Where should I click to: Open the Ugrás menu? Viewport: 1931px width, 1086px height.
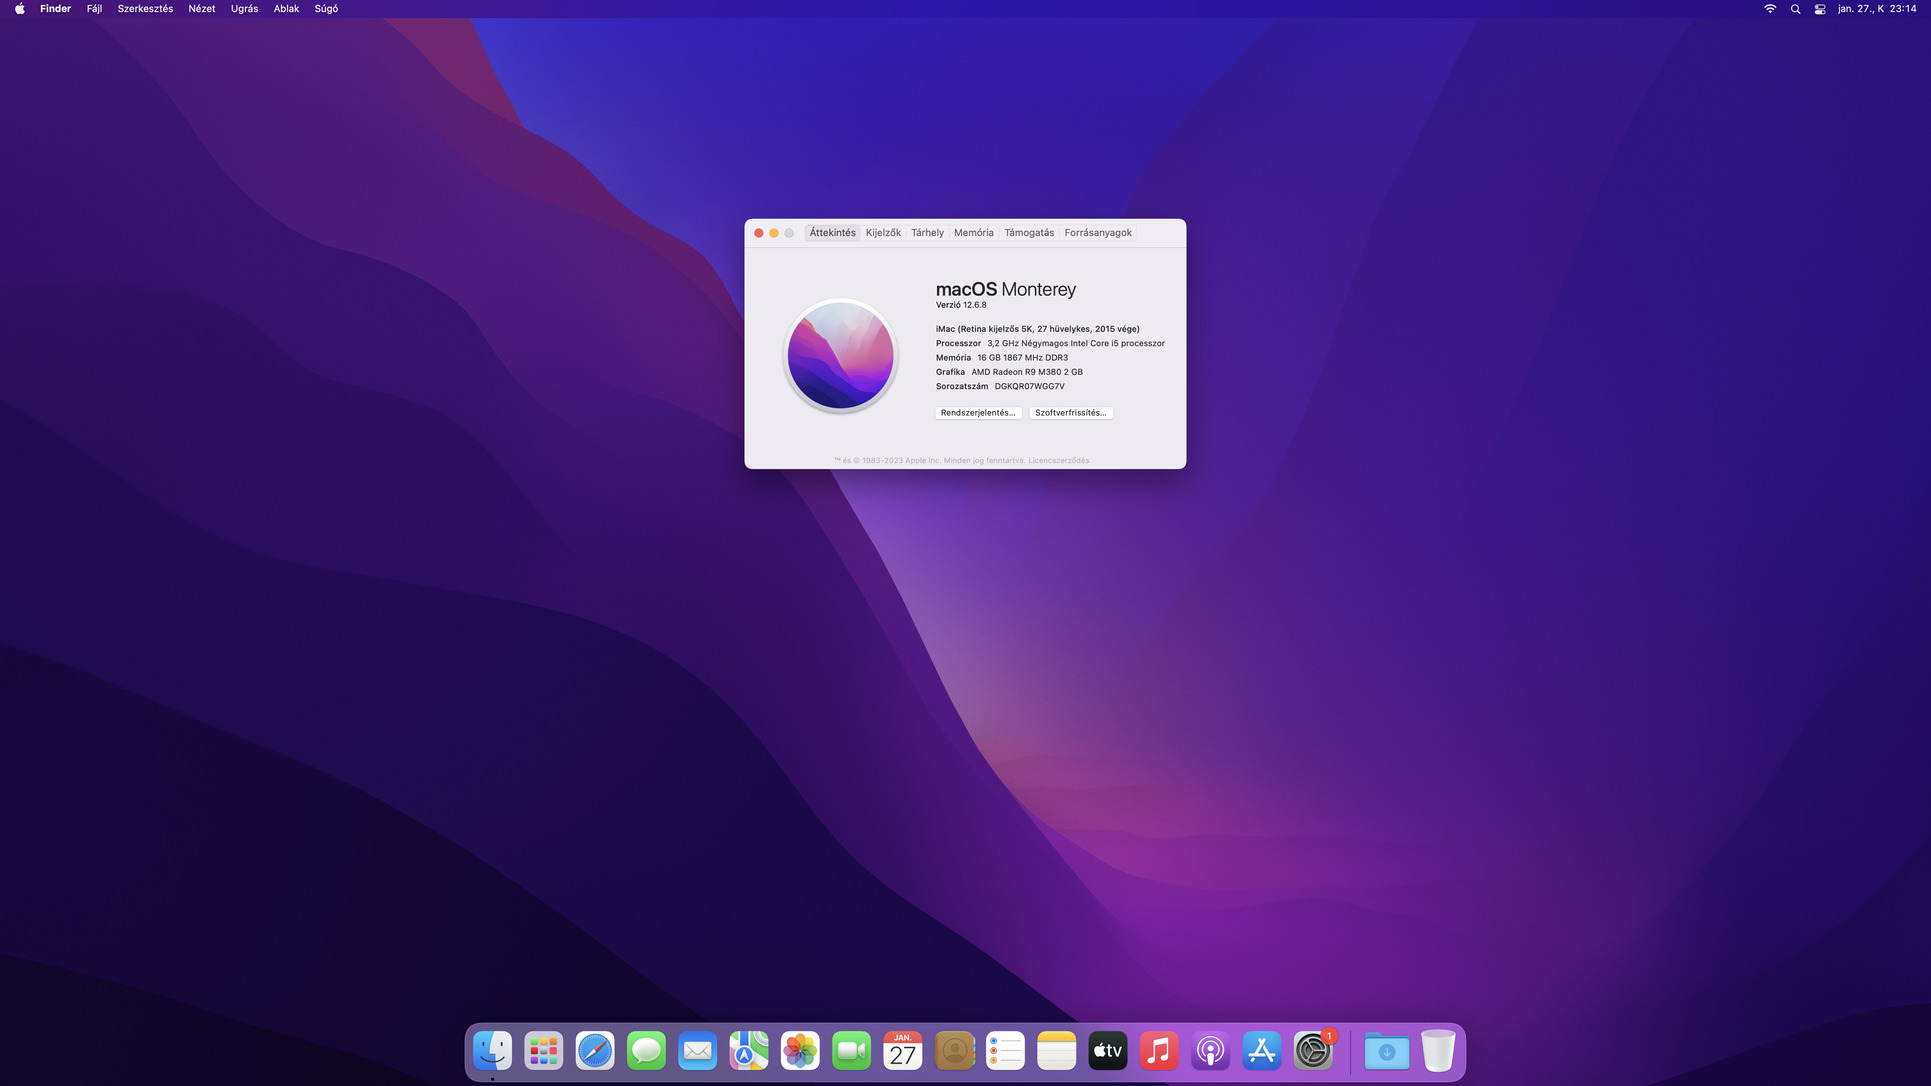244,9
